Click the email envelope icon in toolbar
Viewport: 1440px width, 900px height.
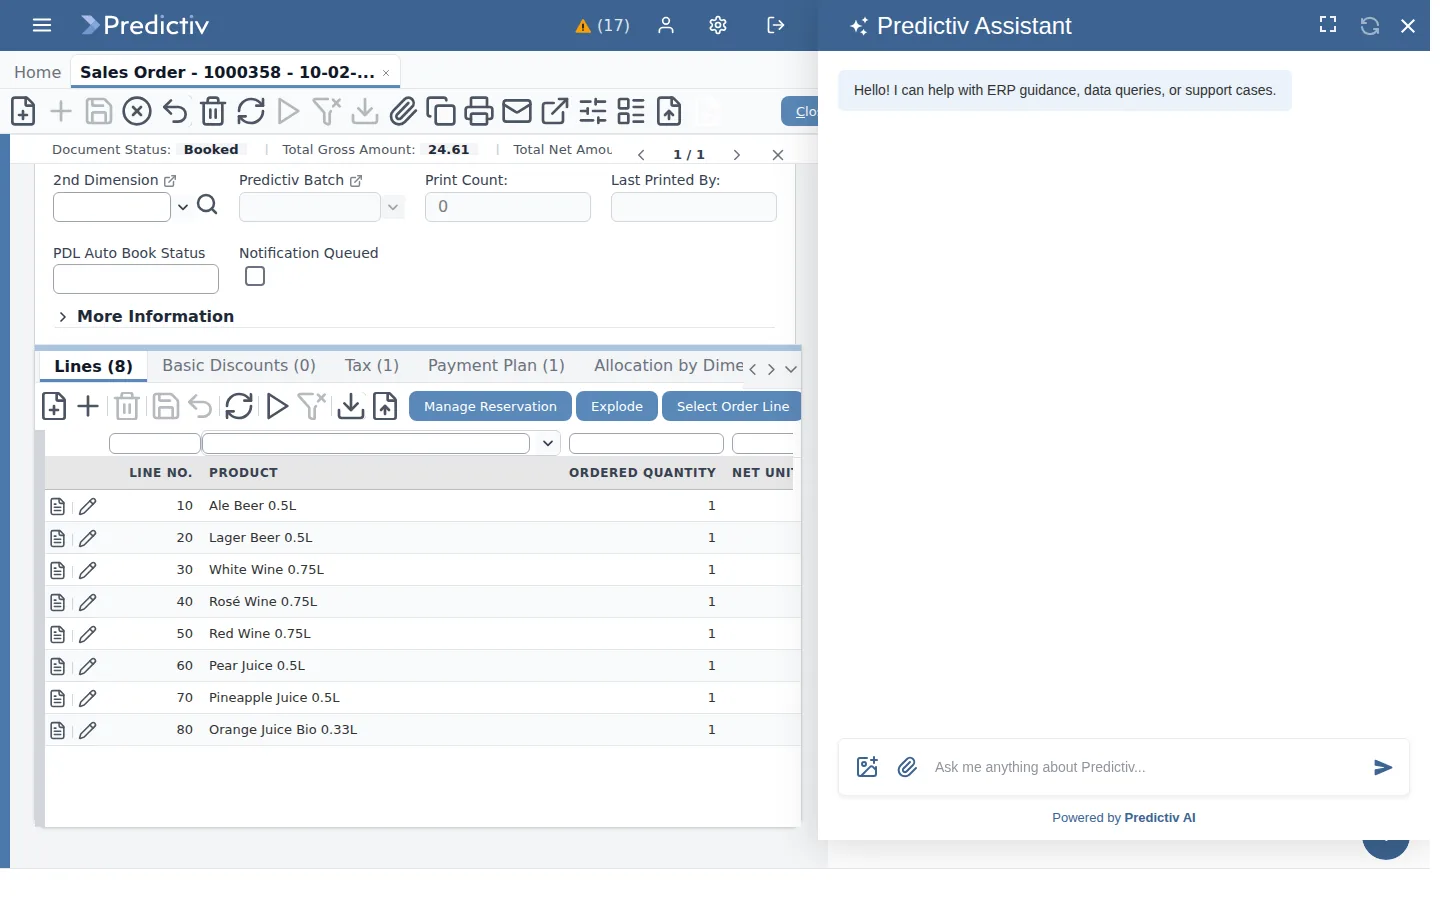[x=517, y=111]
